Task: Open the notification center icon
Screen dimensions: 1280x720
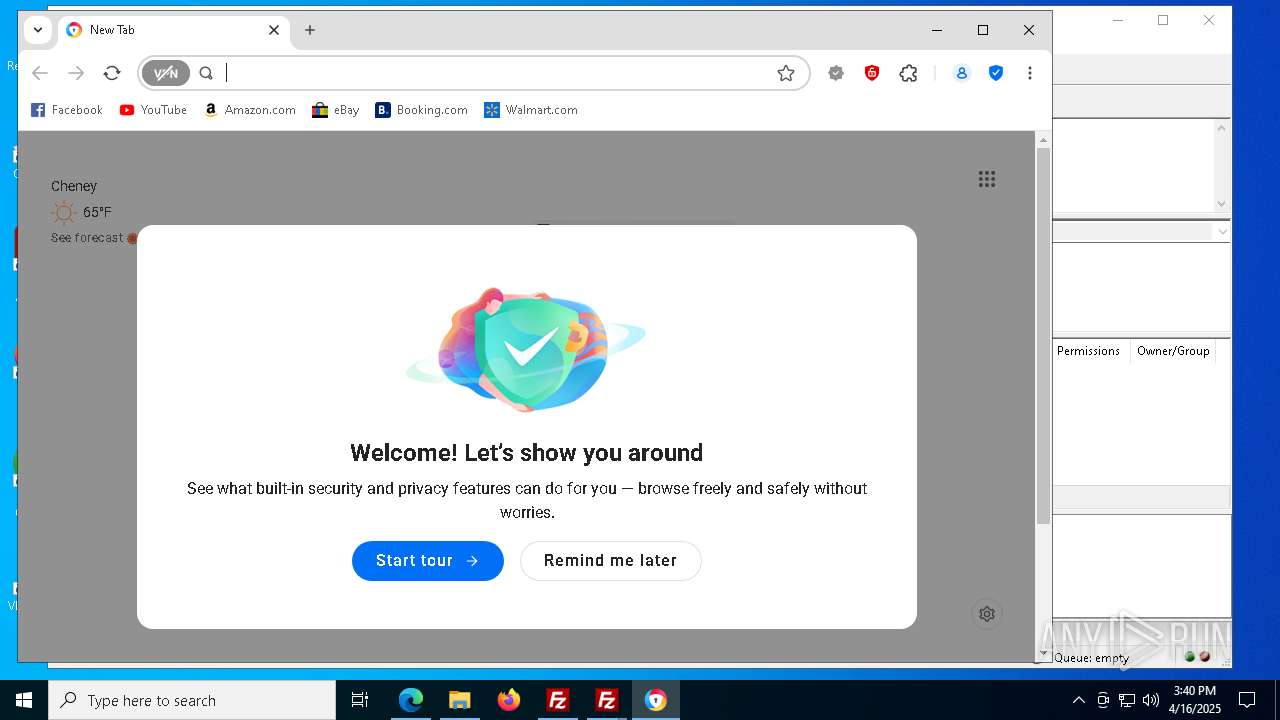Action: pos(1247,700)
